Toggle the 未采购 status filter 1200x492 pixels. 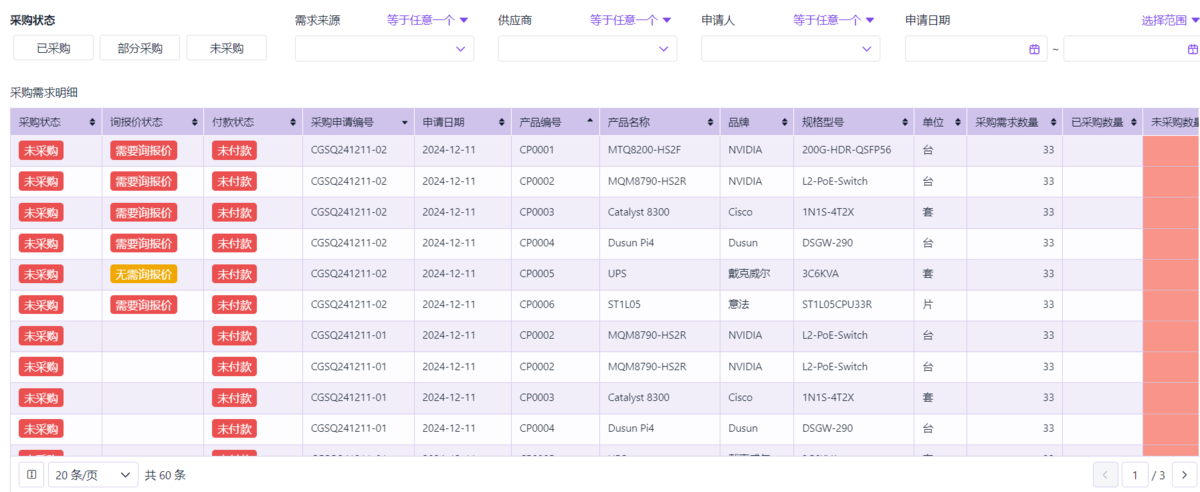227,48
